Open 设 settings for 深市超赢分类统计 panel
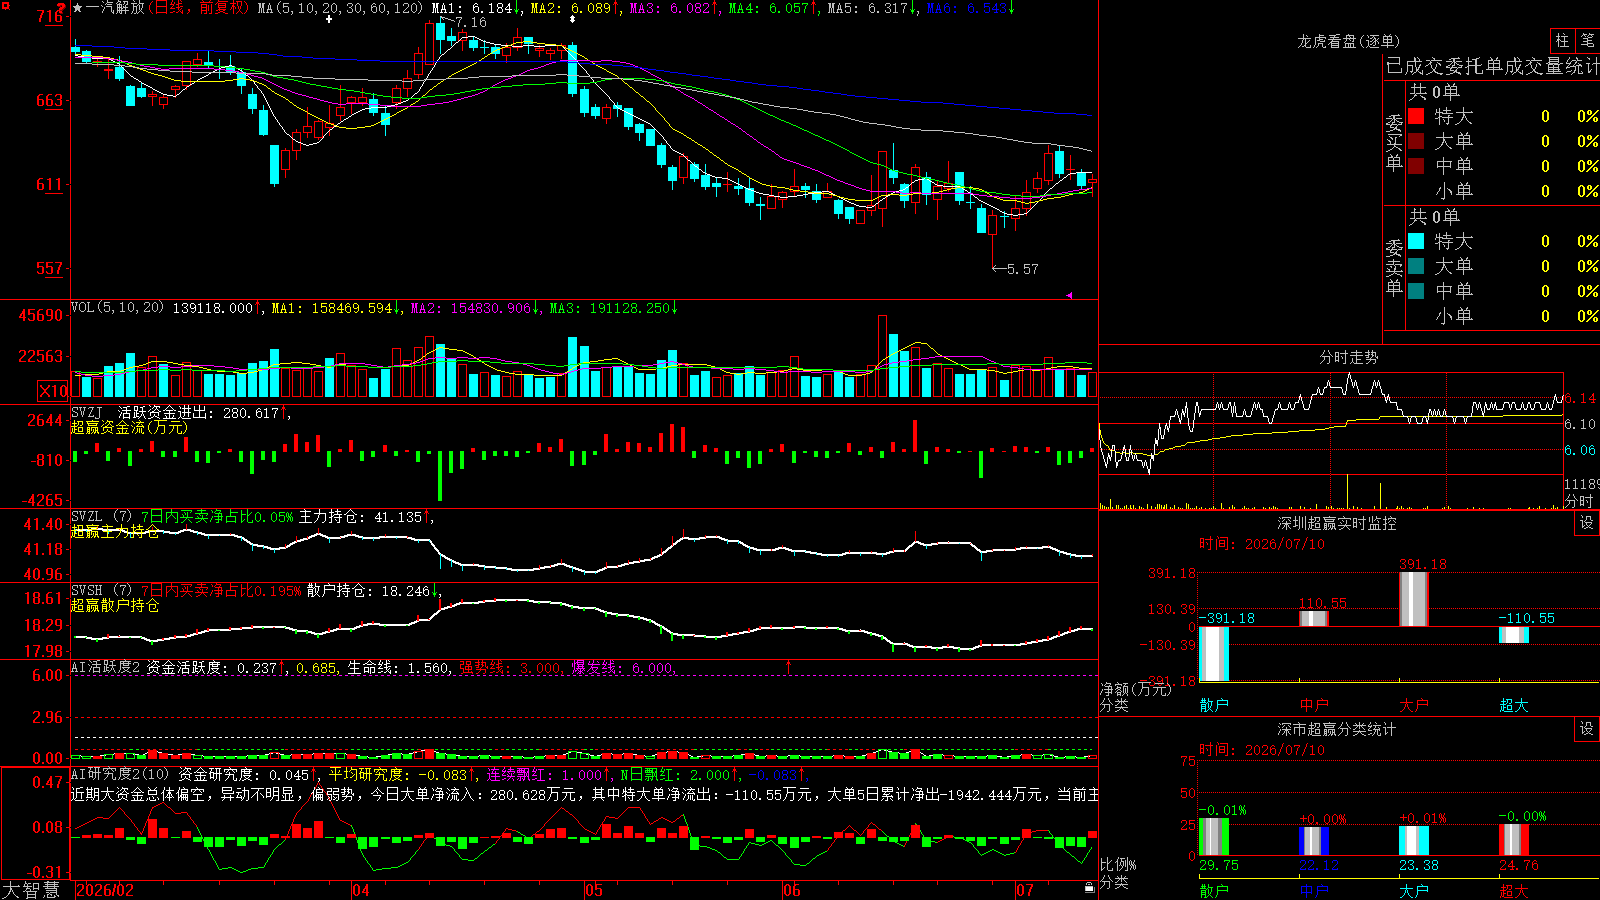 click(1587, 729)
